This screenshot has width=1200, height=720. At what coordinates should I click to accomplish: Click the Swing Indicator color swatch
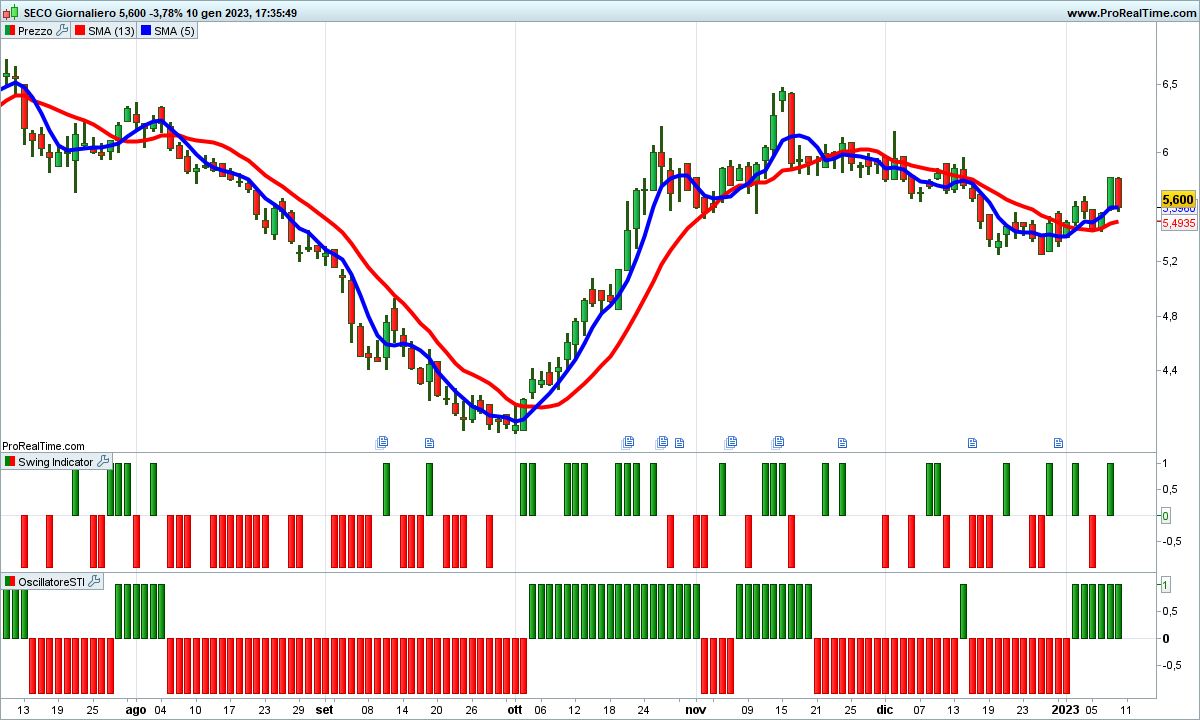point(10,462)
